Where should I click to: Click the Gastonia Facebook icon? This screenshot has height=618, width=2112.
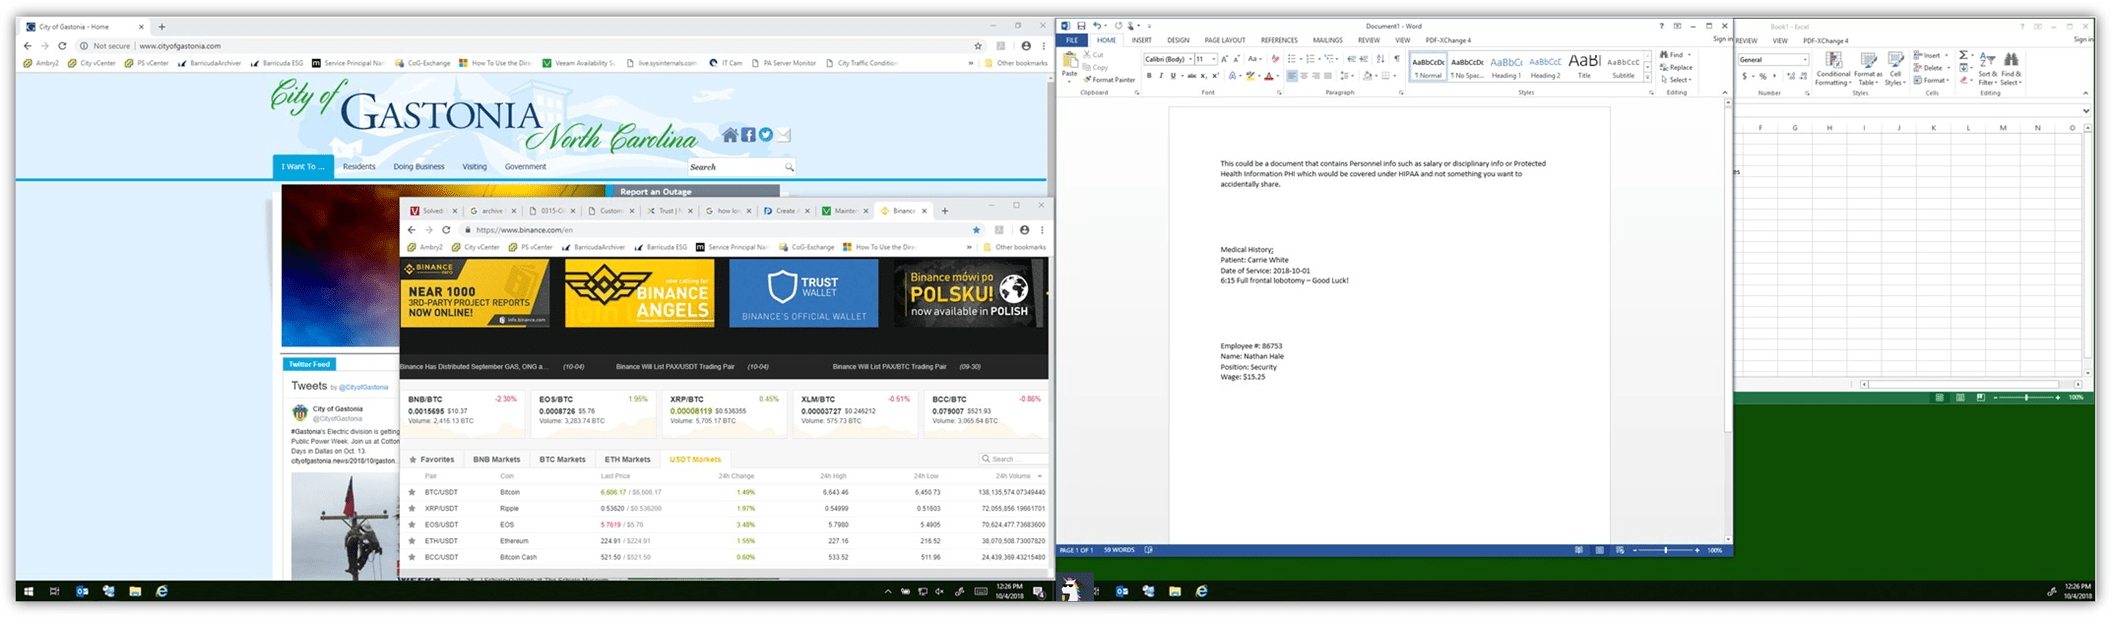pyautogui.click(x=748, y=135)
